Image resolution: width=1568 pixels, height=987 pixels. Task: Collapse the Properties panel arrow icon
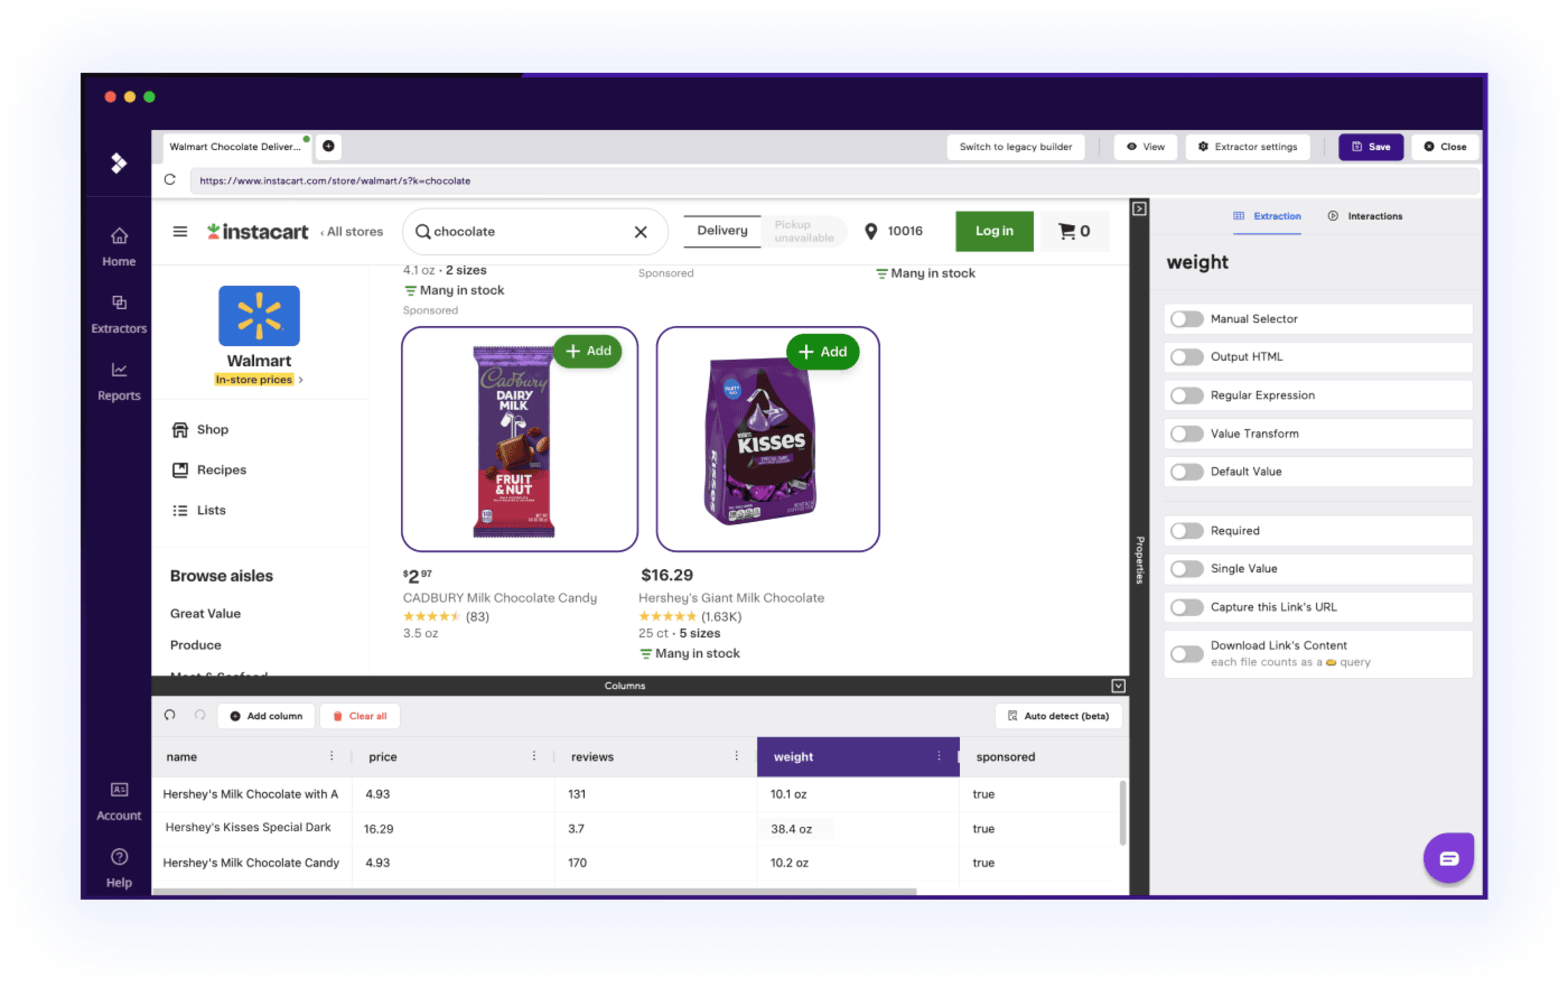pyautogui.click(x=1139, y=208)
